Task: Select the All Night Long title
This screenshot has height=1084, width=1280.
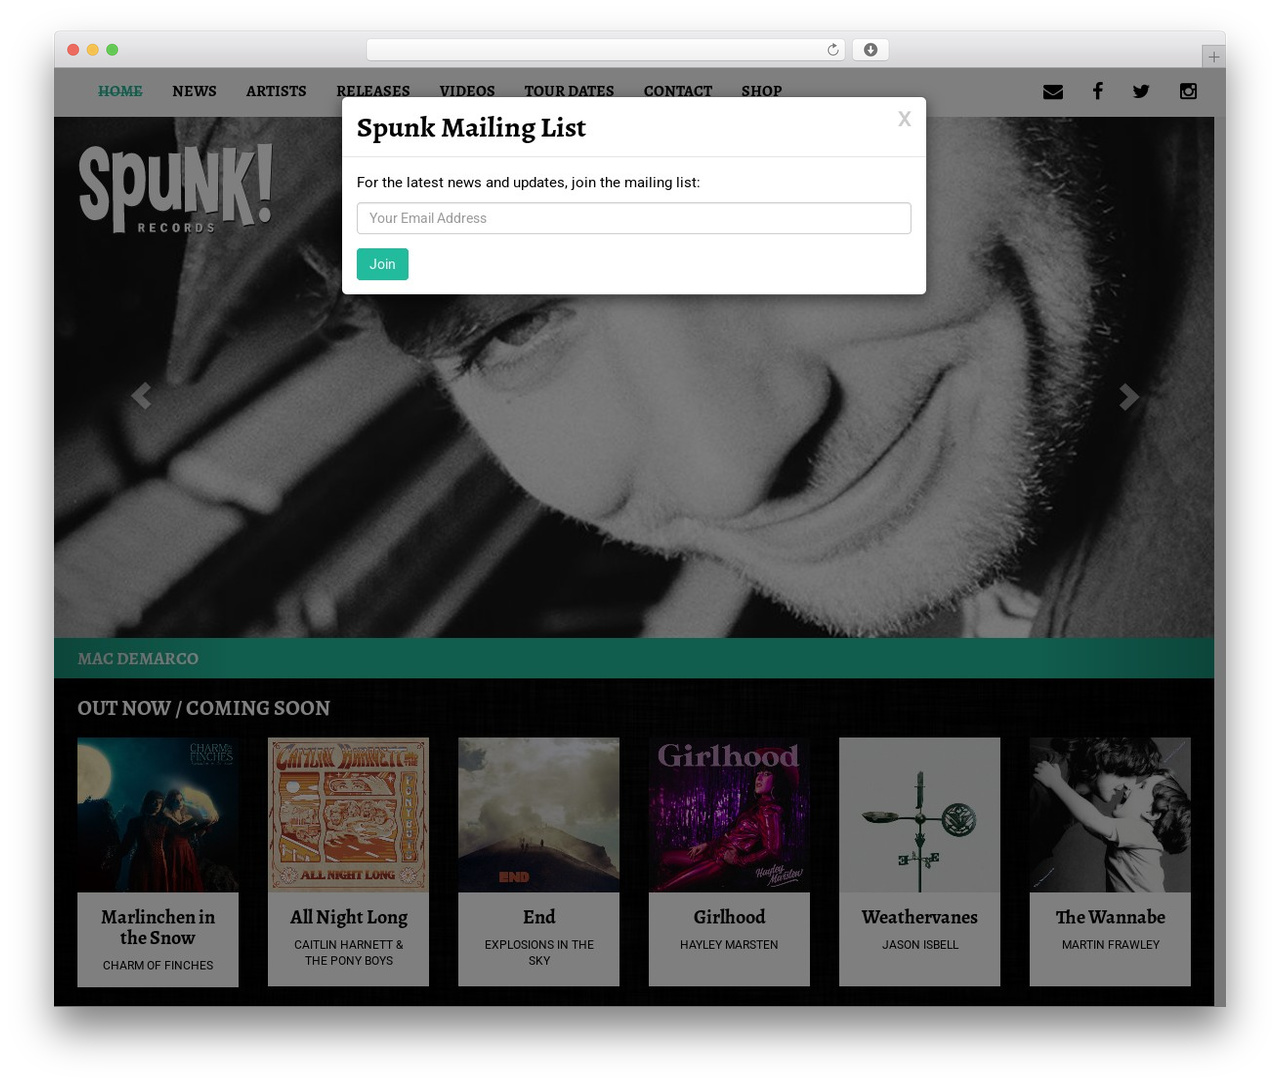Action: click(349, 917)
